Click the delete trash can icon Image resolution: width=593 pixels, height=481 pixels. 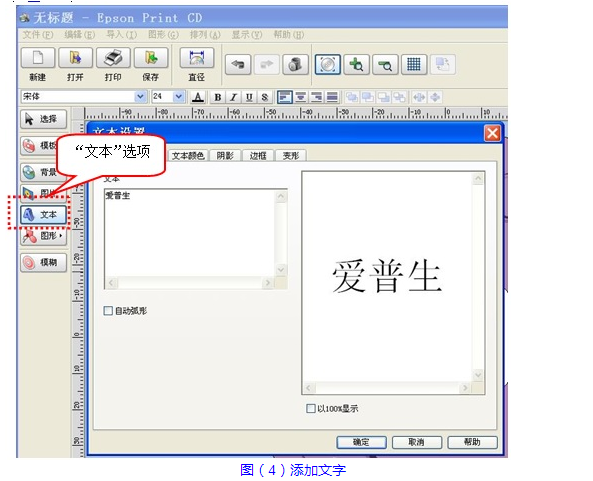[x=295, y=64]
